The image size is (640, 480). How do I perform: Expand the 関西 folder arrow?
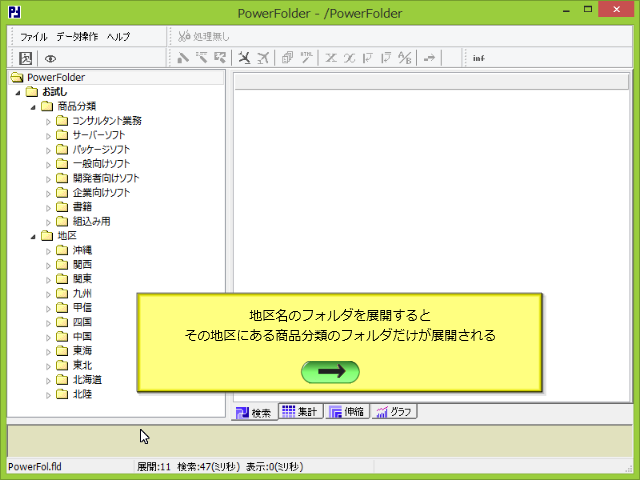48,265
